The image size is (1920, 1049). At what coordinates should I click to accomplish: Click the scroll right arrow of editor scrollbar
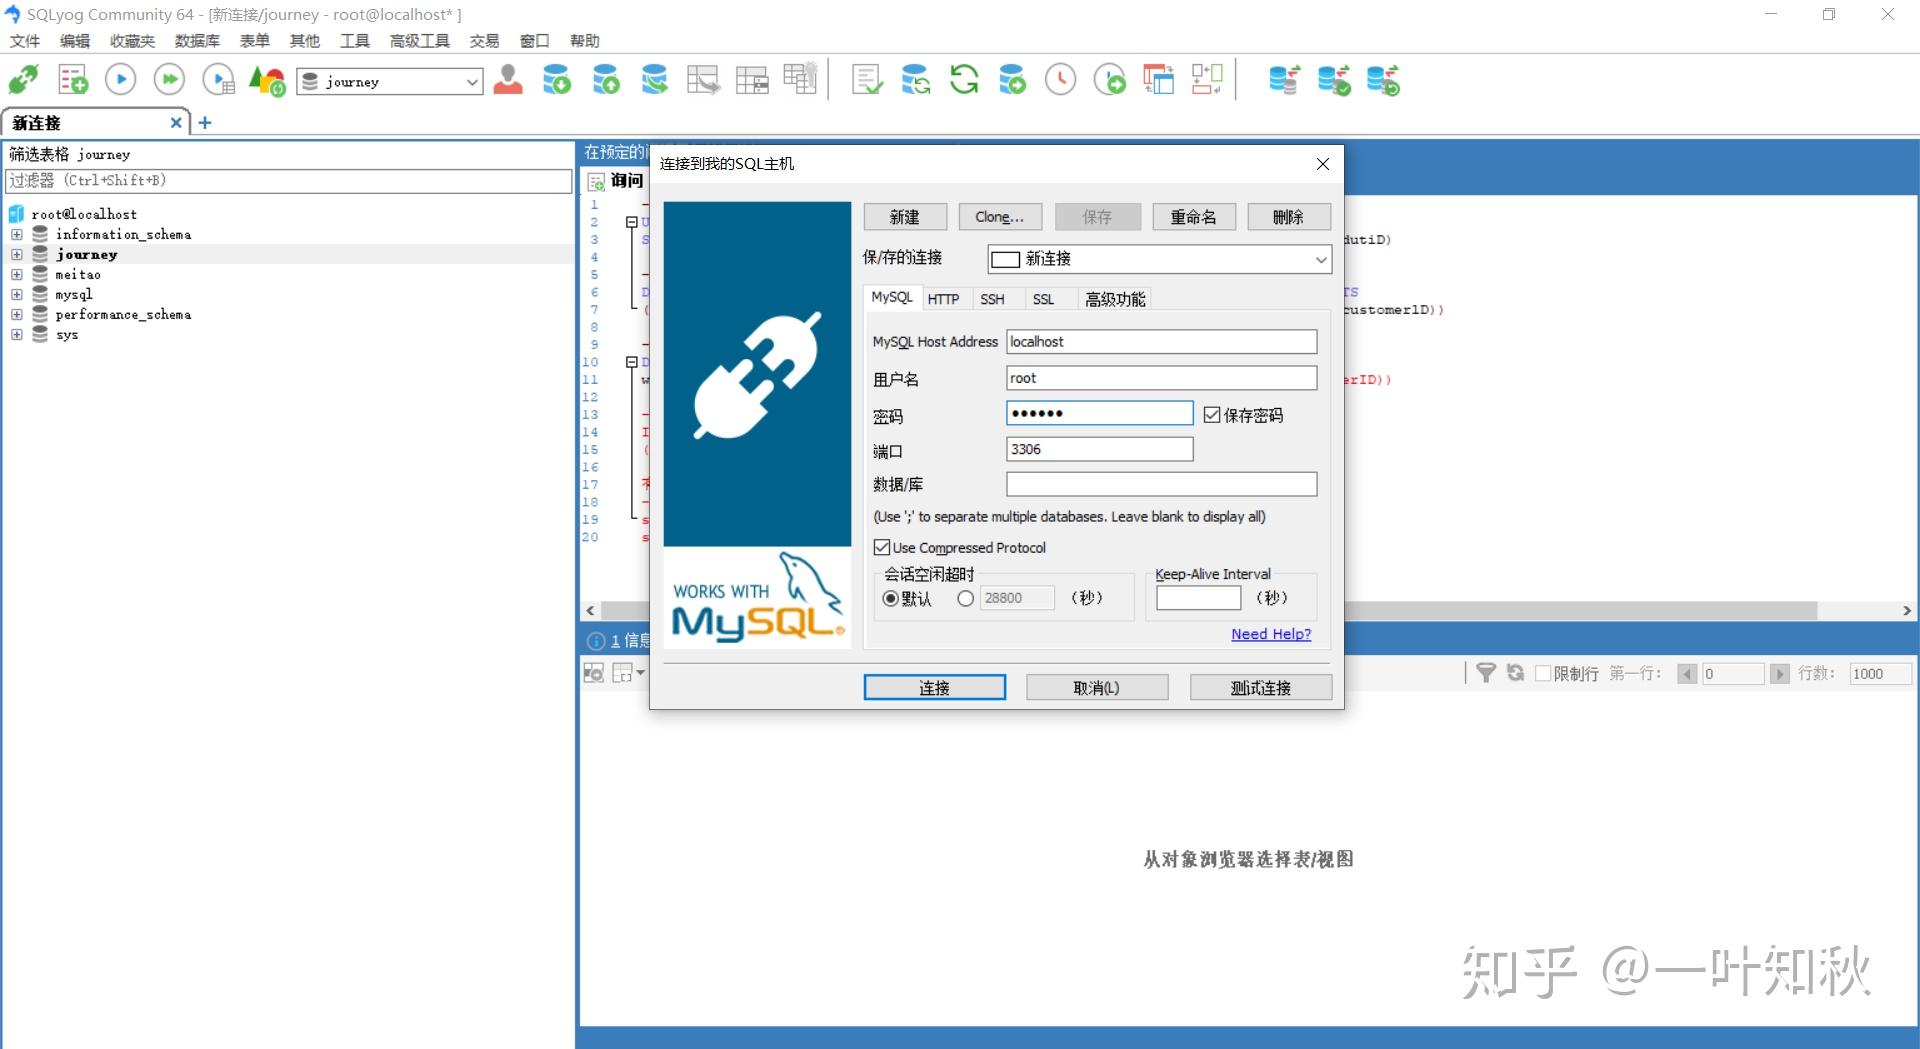(1907, 610)
